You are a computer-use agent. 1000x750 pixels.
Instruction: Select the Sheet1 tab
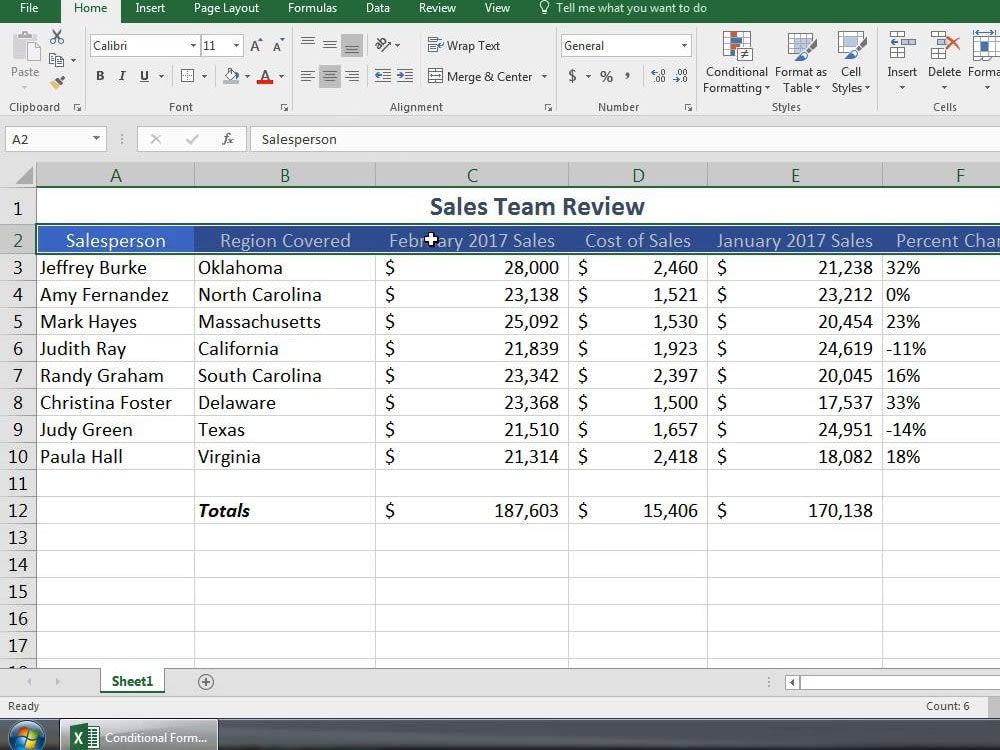click(x=133, y=681)
